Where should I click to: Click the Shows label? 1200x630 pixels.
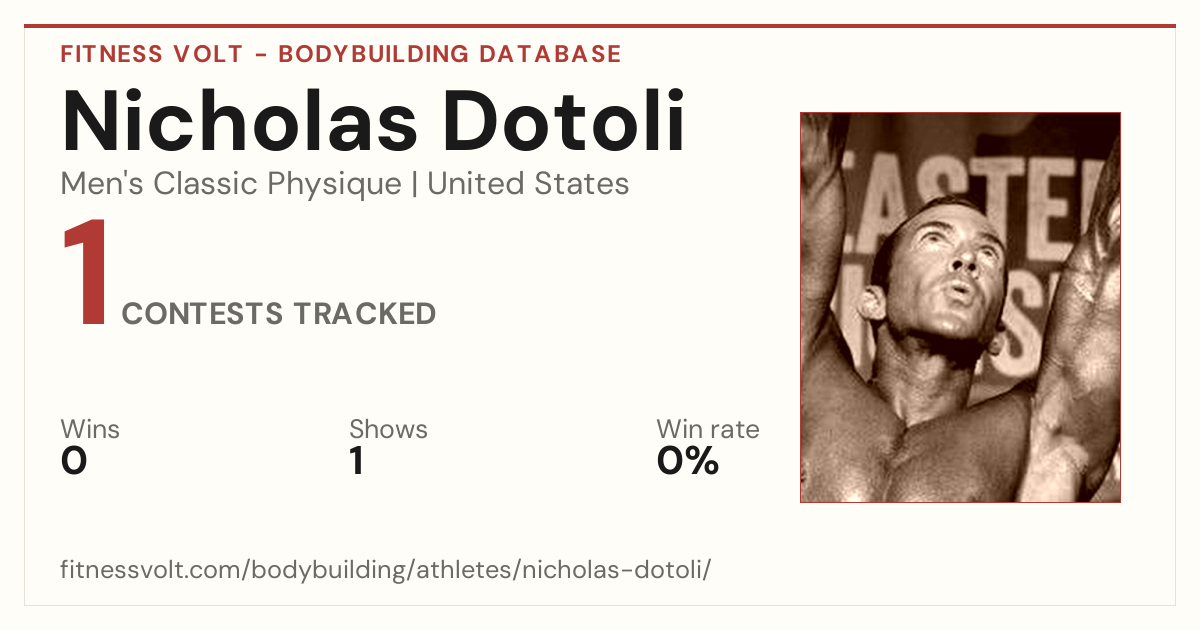(x=388, y=430)
